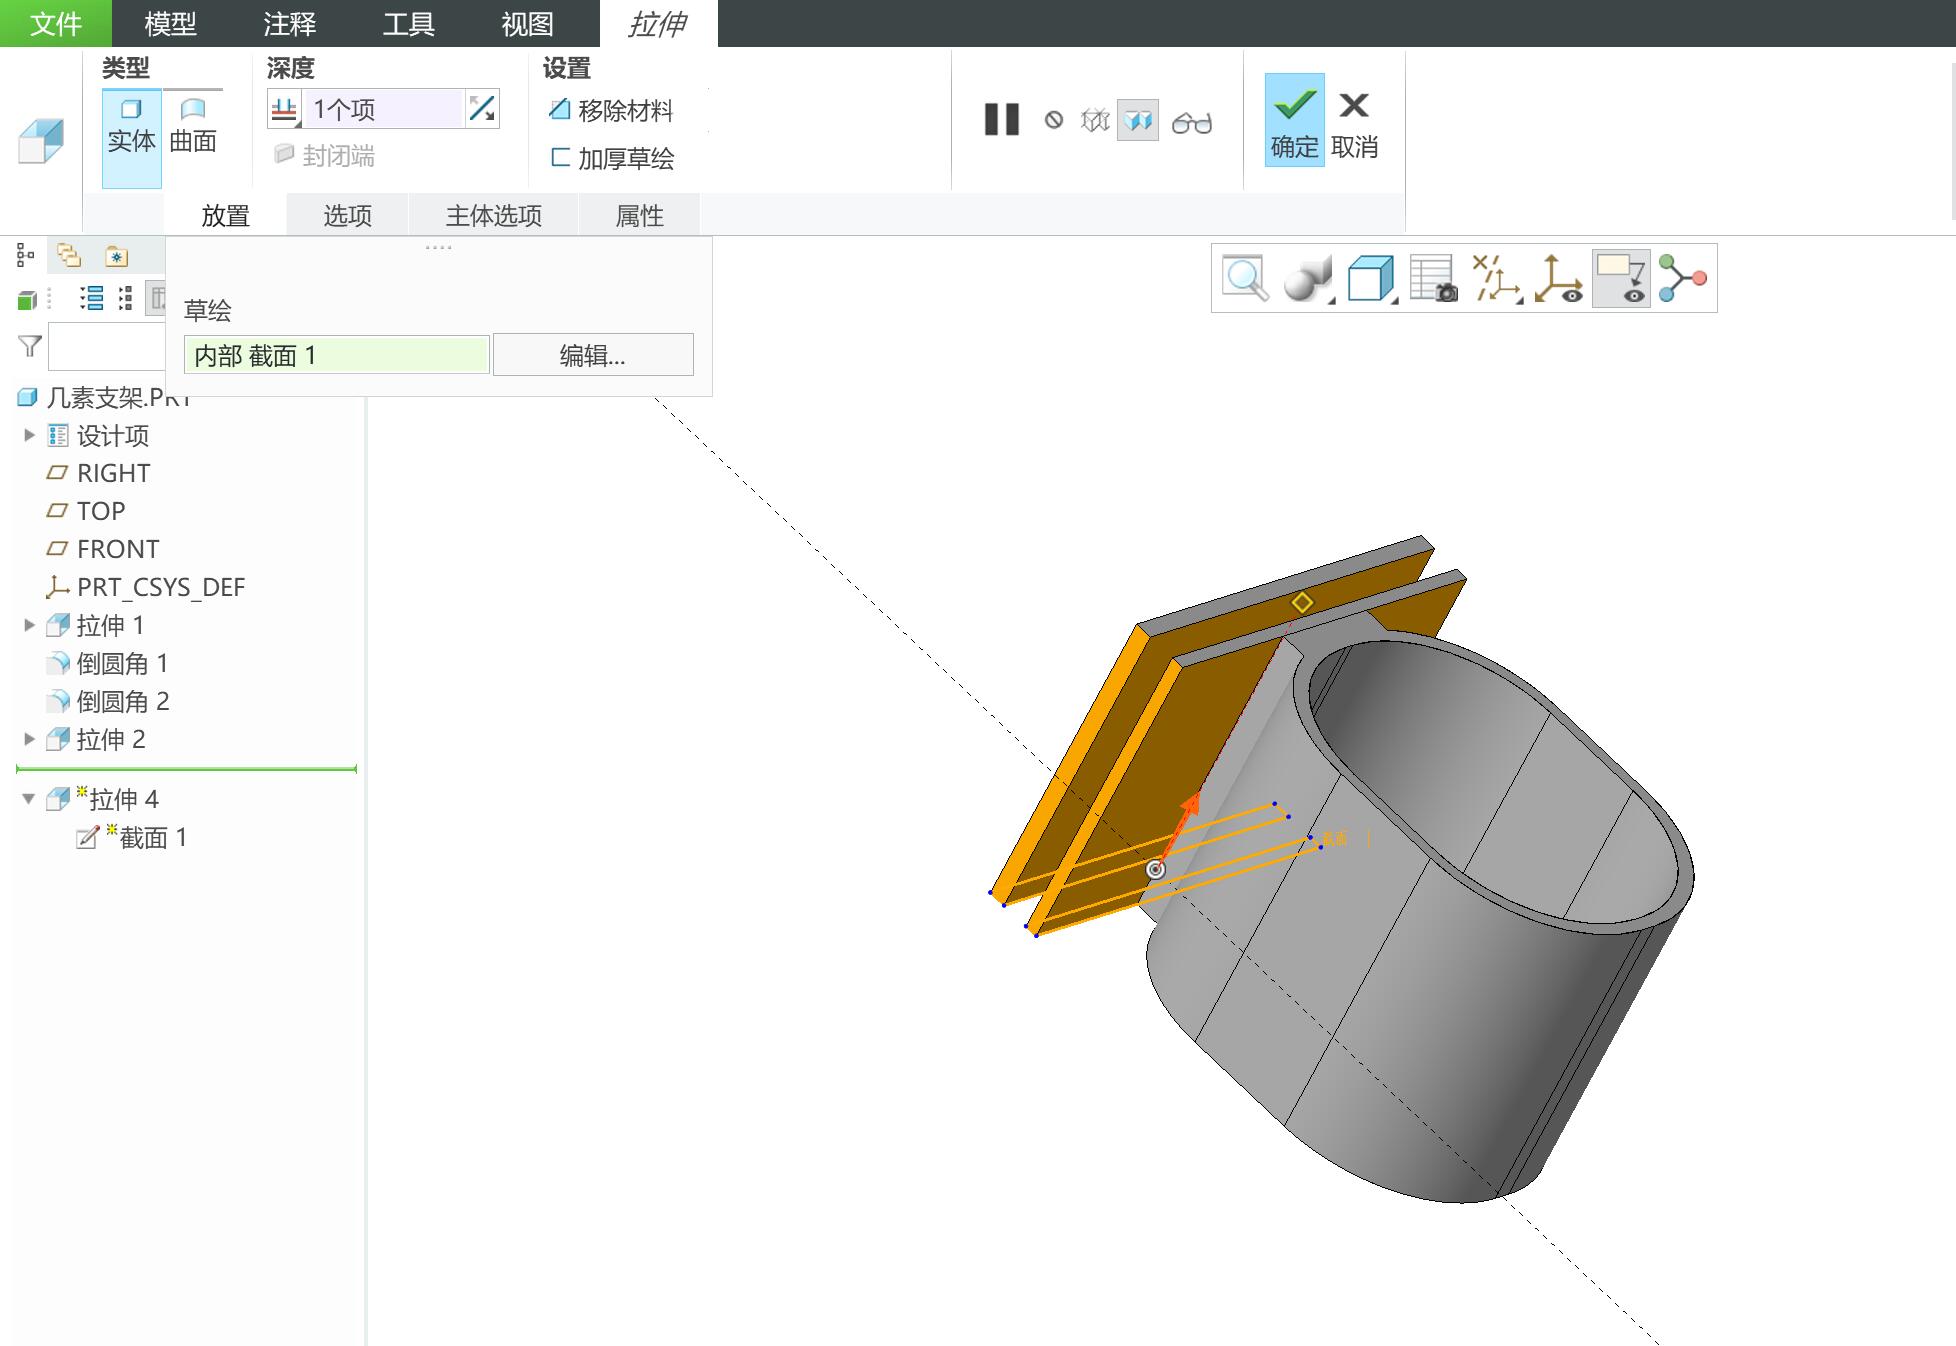Screen dimensions: 1956x1346
Task: Confirm the extrude with 确定
Action: (1294, 120)
